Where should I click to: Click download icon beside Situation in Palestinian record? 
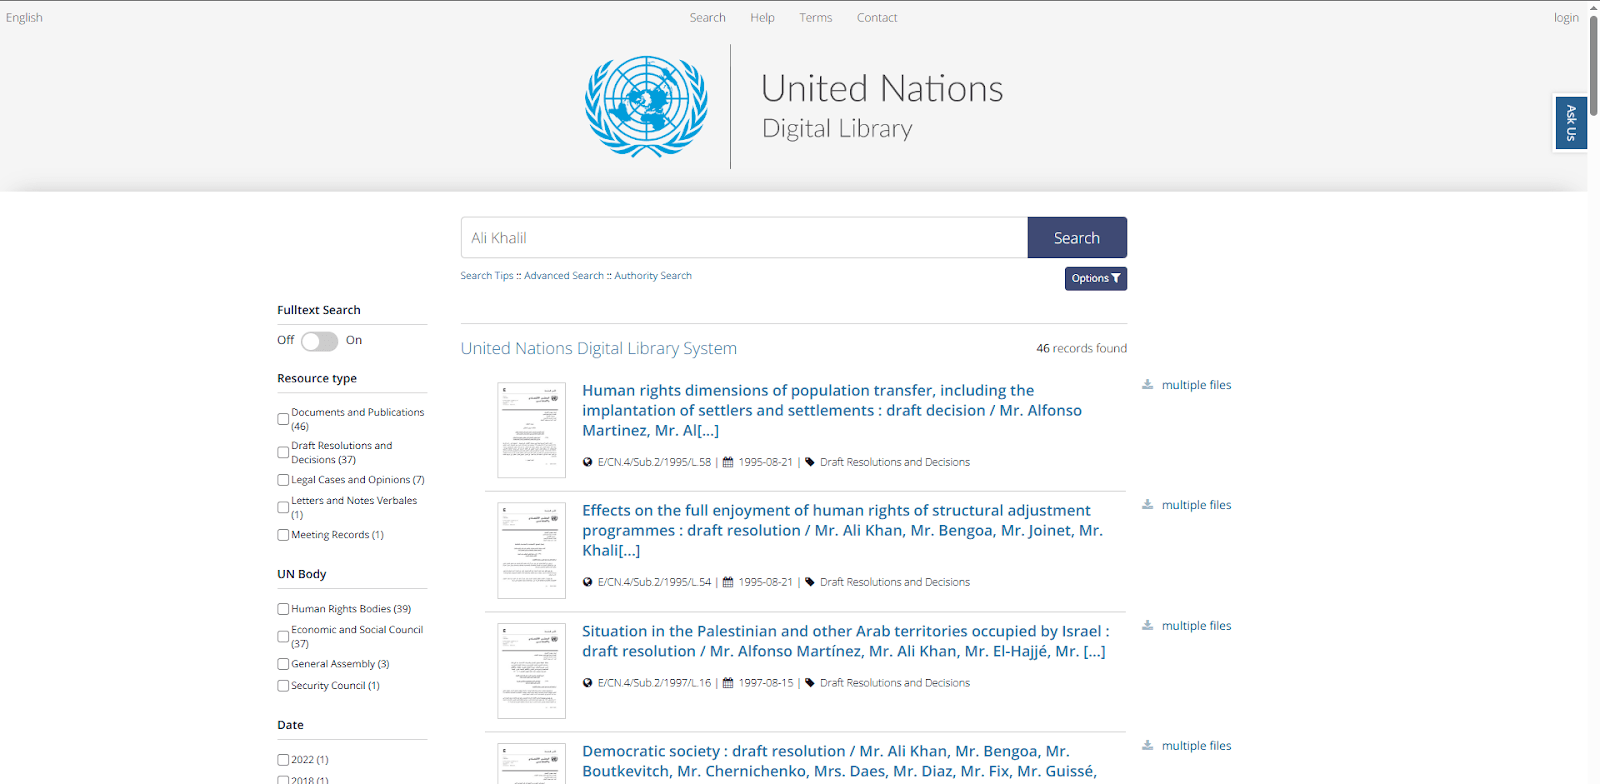[1148, 626]
